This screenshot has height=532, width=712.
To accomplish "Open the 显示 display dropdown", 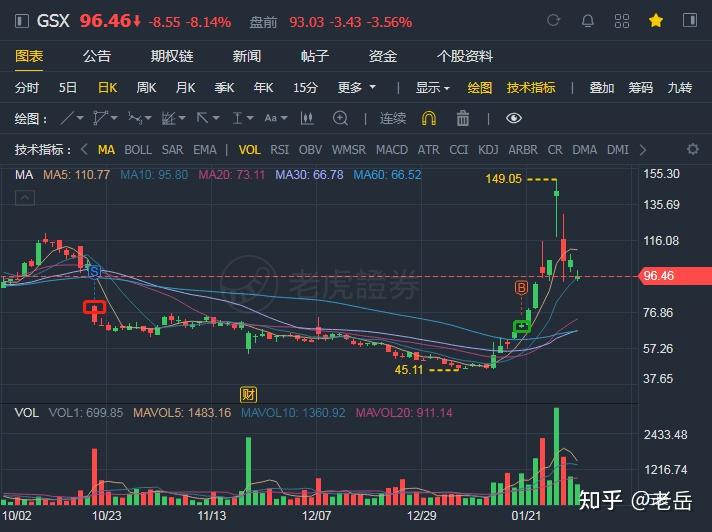I will [432, 88].
